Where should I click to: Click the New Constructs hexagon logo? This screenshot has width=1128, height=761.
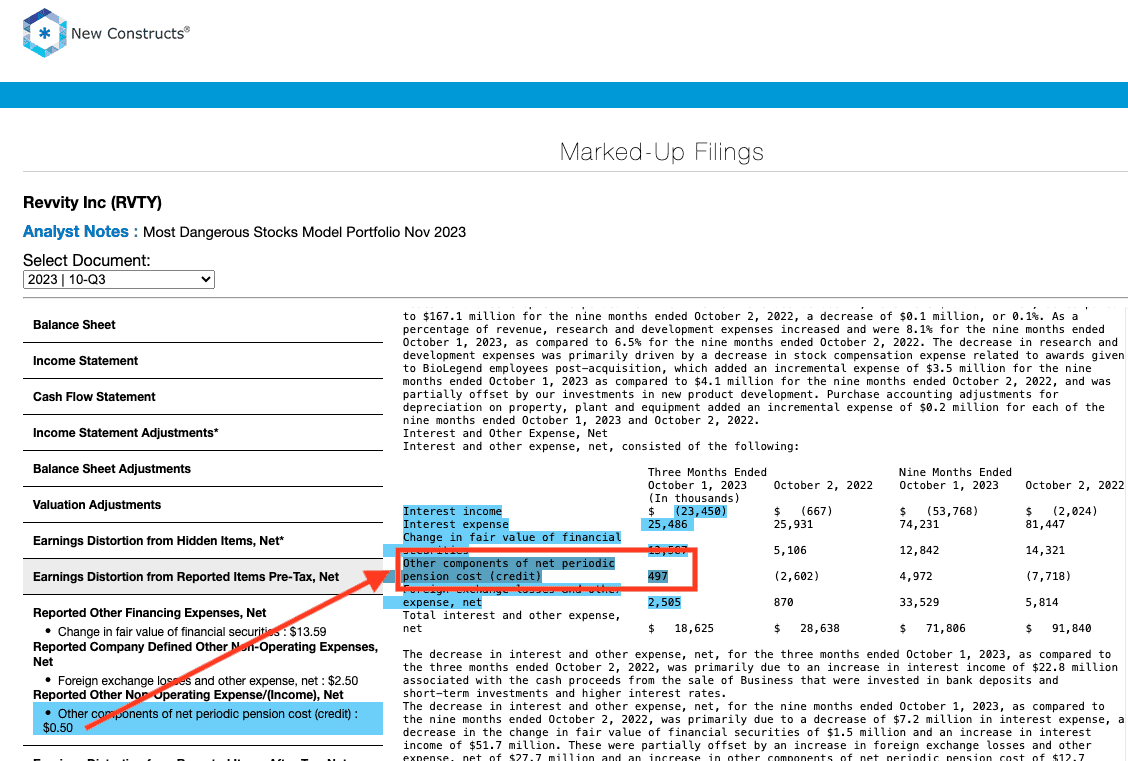[45, 32]
